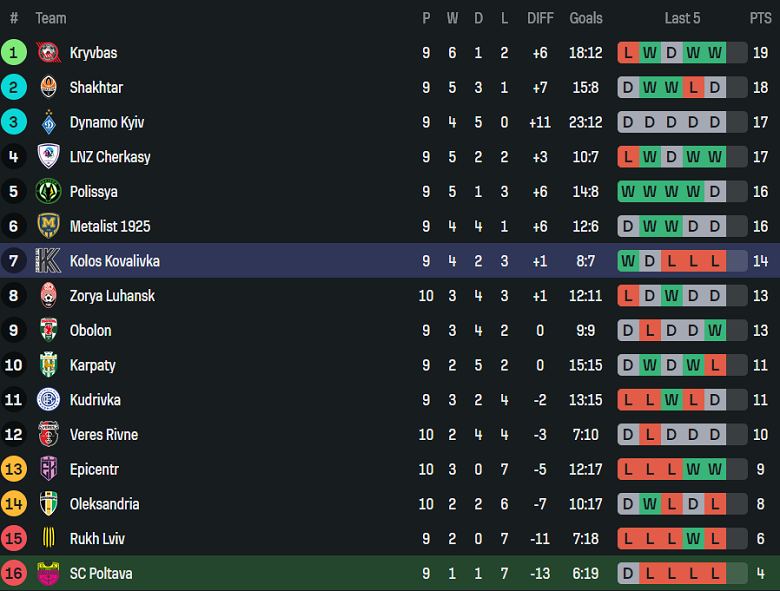This screenshot has height=591, width=780.
Task: Open the LNZ Cherkasy team link
Action: coord(110,157)
